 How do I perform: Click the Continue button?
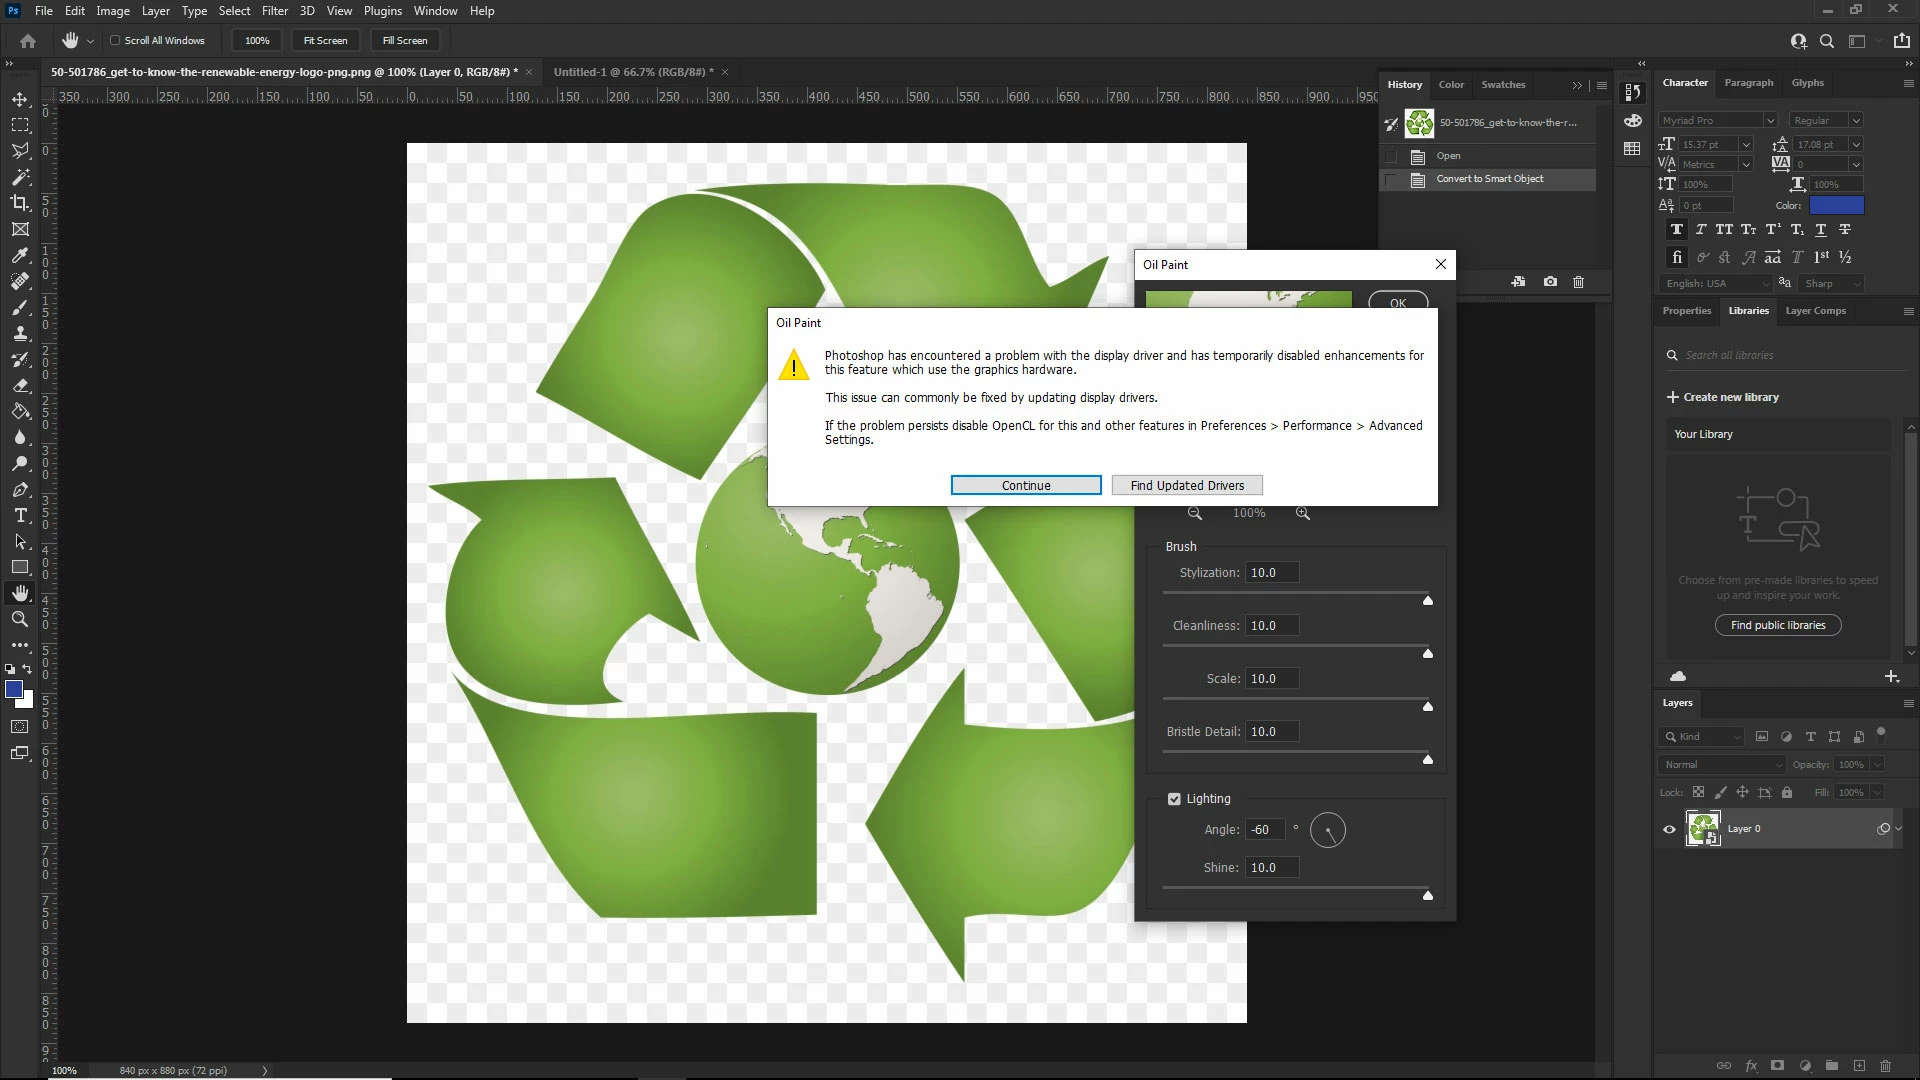tap(1025, 486)
